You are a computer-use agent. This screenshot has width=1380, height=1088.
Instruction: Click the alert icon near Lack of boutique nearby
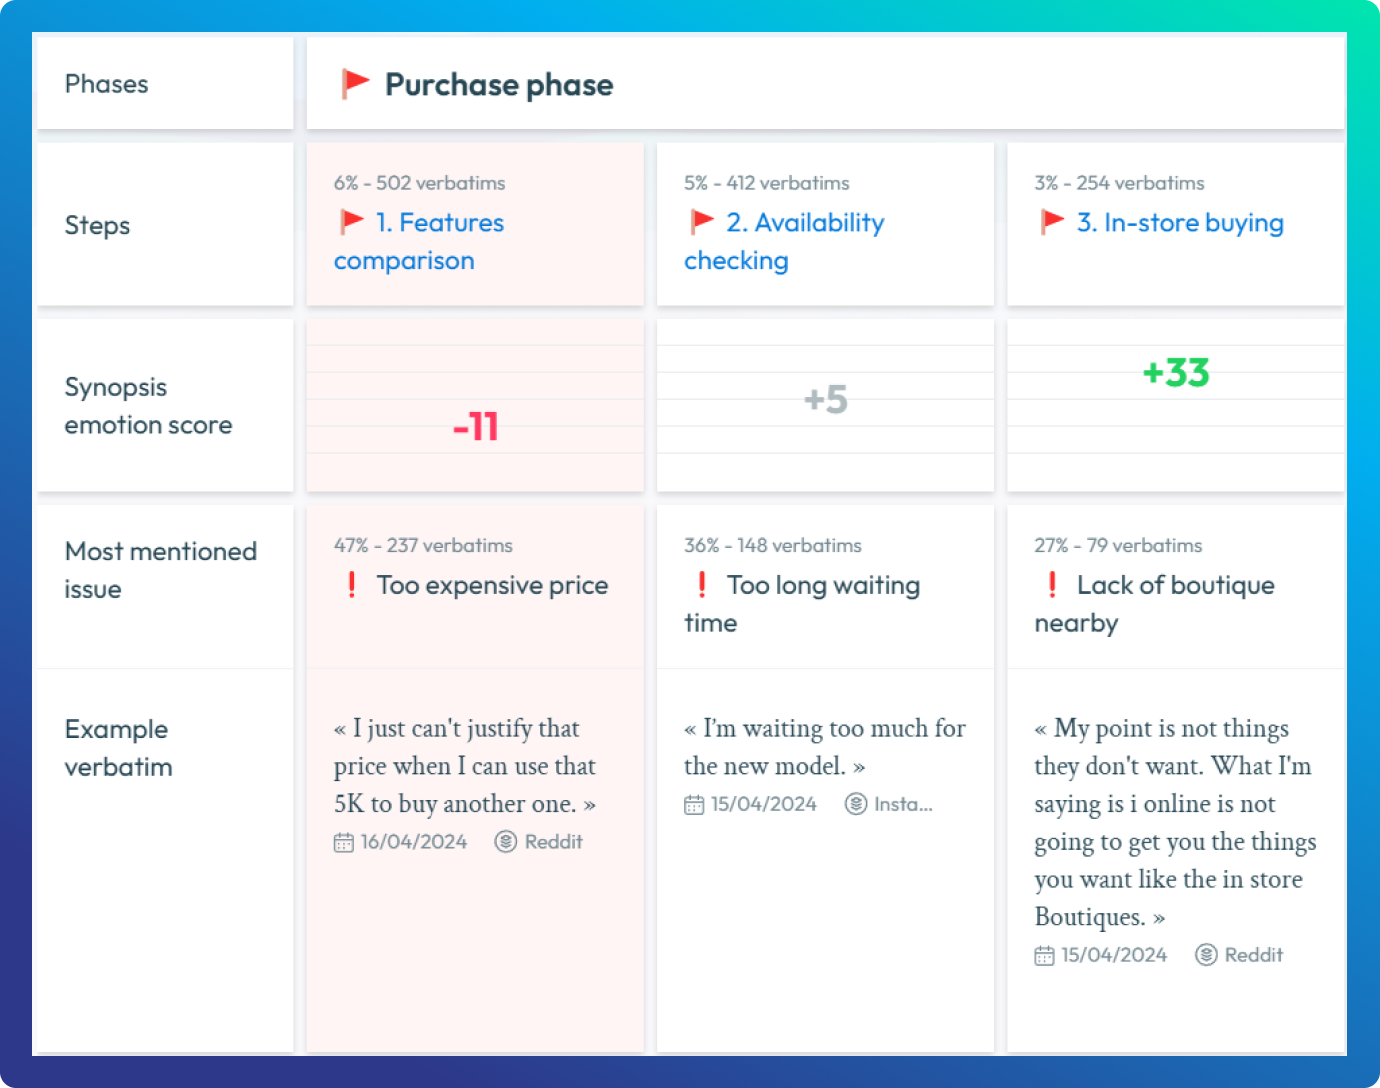pos(1052,585)
